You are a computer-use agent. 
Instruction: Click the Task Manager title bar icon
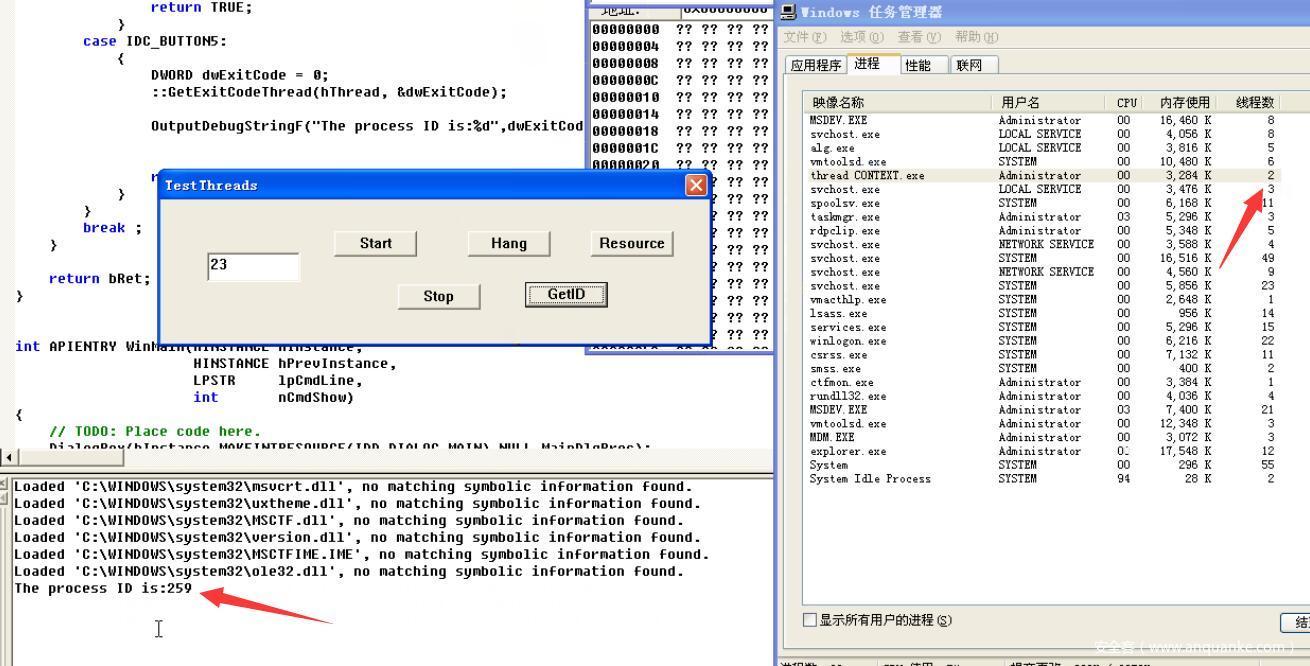pyautogui.click(x=789, y=12)
